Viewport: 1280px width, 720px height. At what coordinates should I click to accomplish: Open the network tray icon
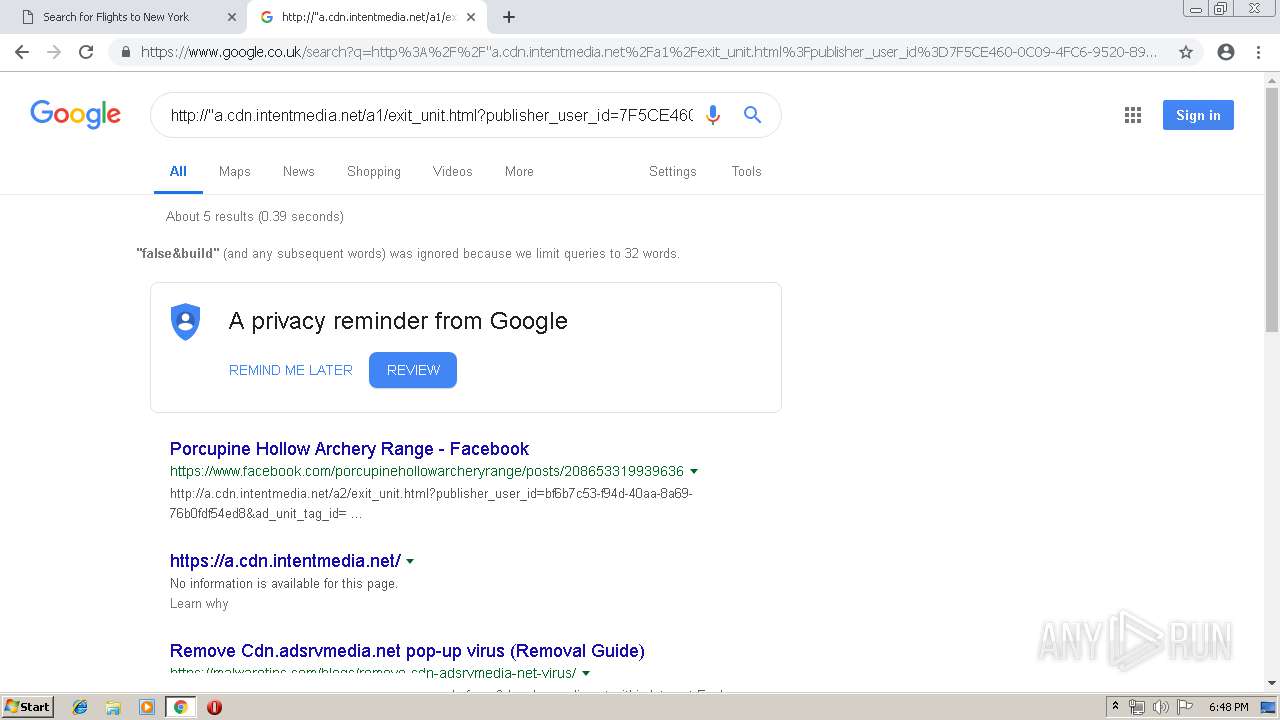(x=1137, y=707)
